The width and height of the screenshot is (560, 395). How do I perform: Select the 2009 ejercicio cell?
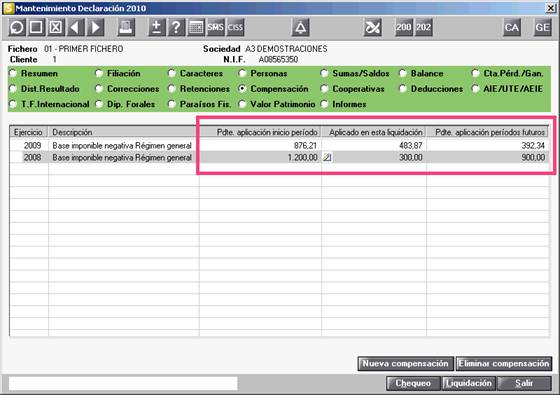click(x=29, y=145)
